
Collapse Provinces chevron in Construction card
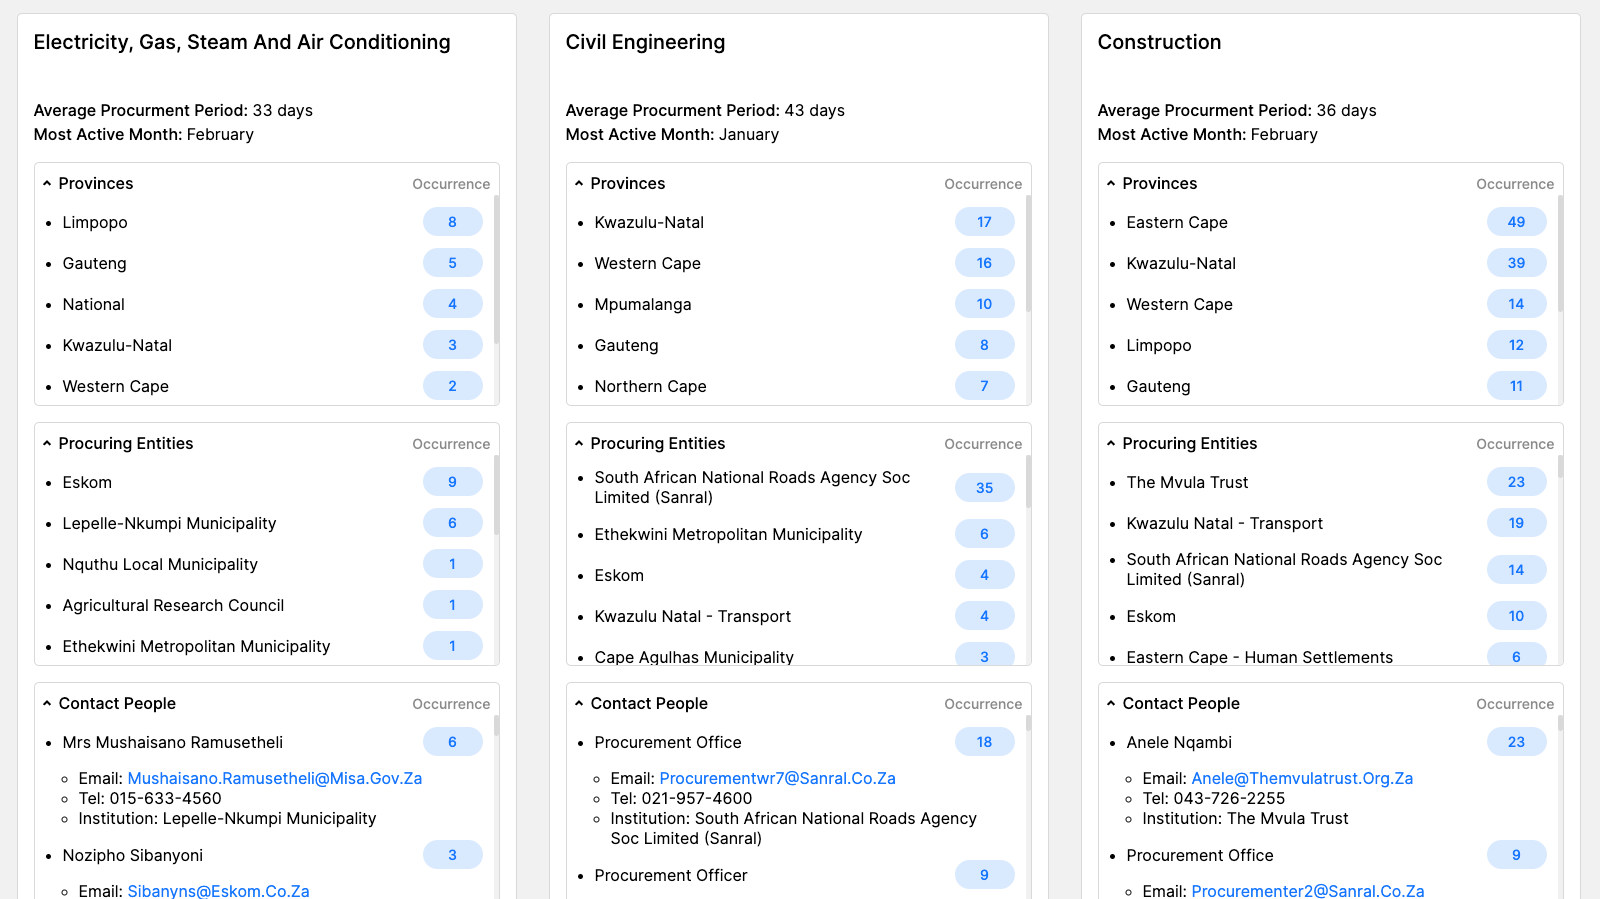(x=1111, y=183)
